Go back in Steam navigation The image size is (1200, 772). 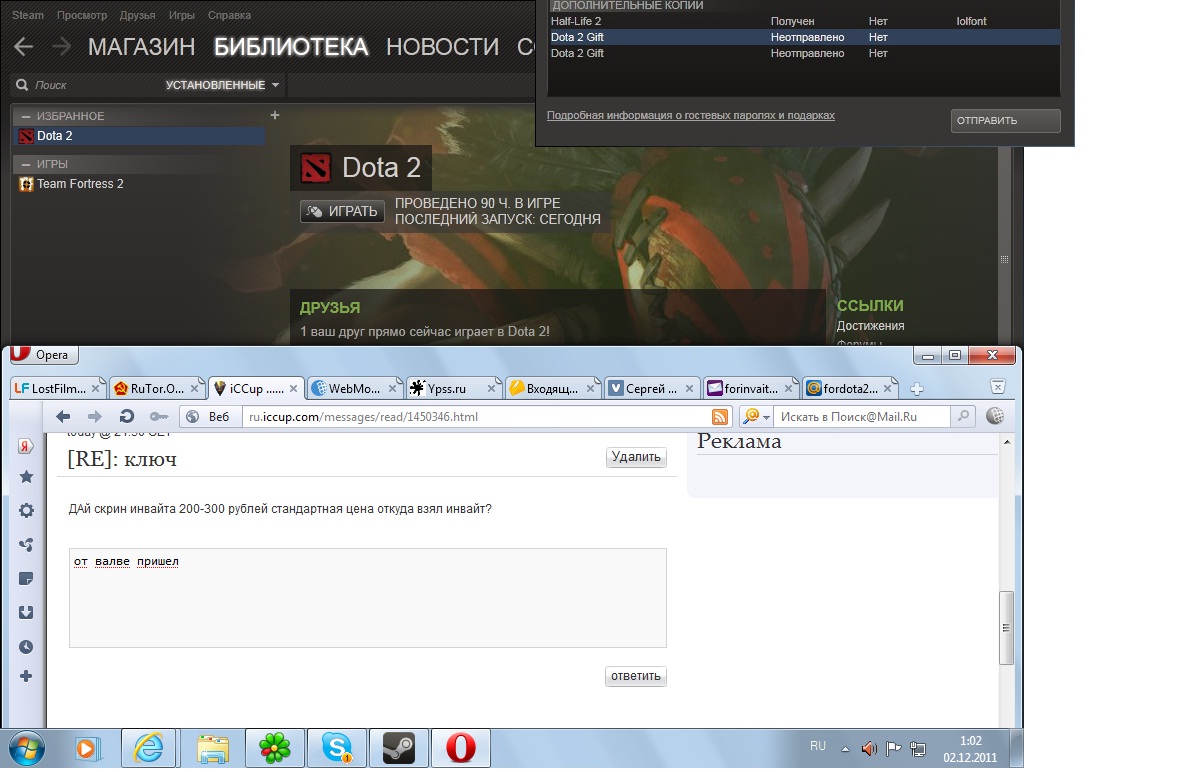pyautogui.click(x=23, y=46)
